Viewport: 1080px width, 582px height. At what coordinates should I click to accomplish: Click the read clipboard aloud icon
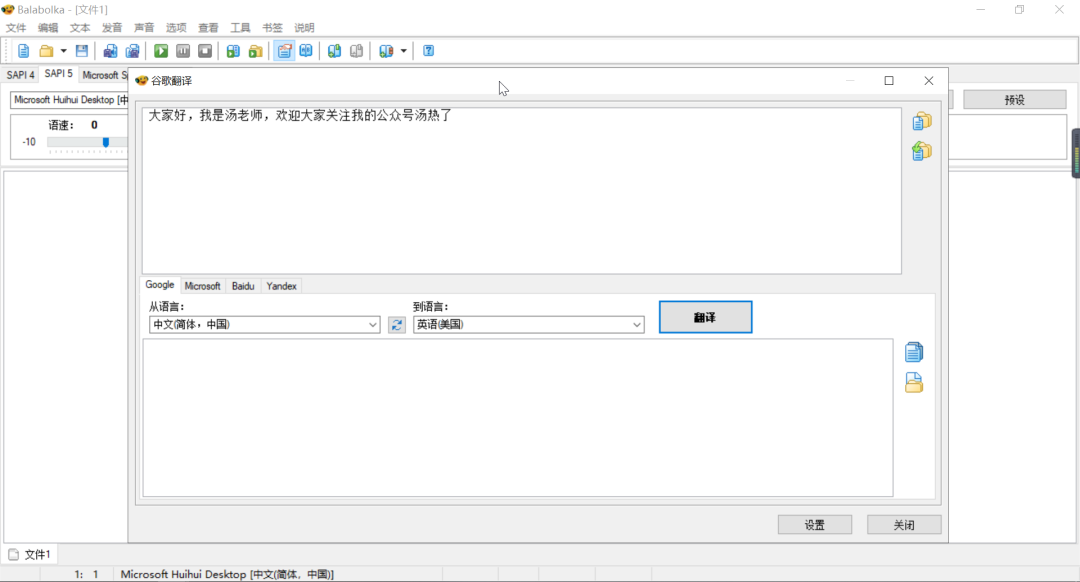tap(233, 51)
